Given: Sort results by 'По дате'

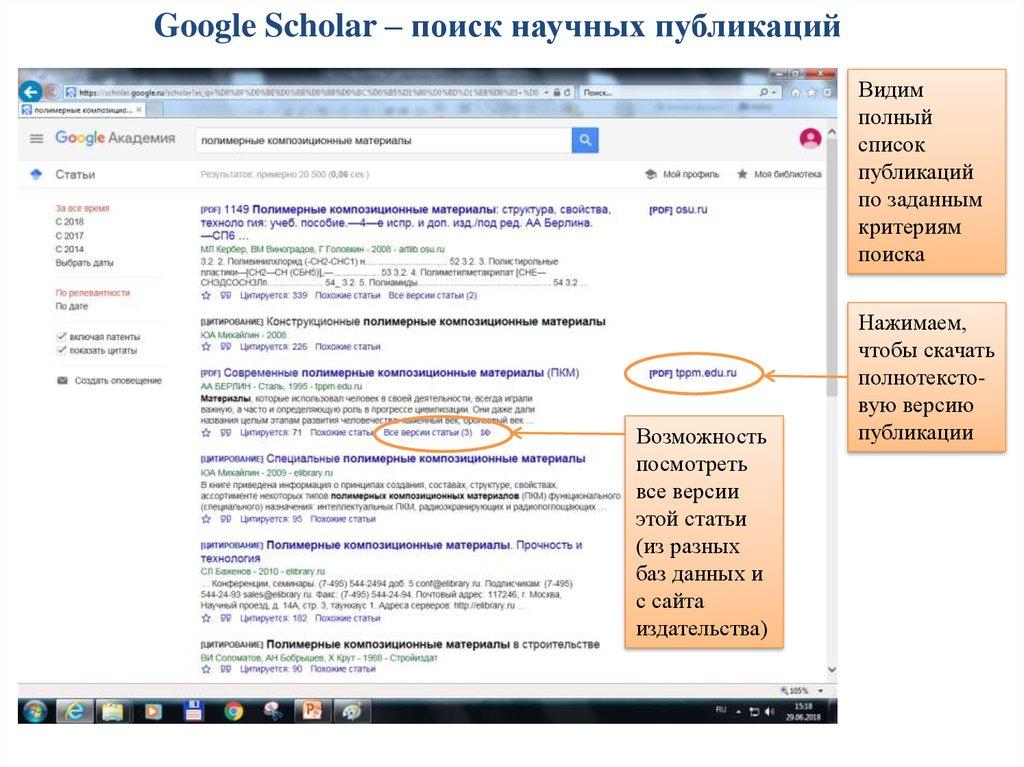Looking at the screenshot, I should pos(72,307).
